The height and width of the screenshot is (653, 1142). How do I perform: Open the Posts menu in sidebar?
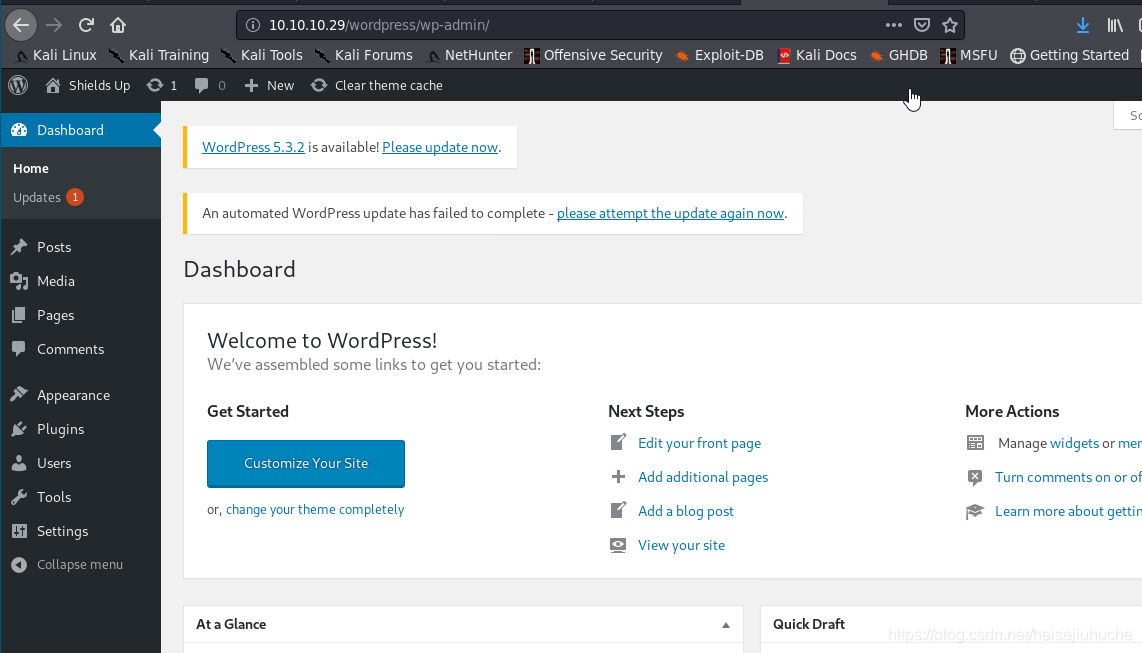coord(80,248)
